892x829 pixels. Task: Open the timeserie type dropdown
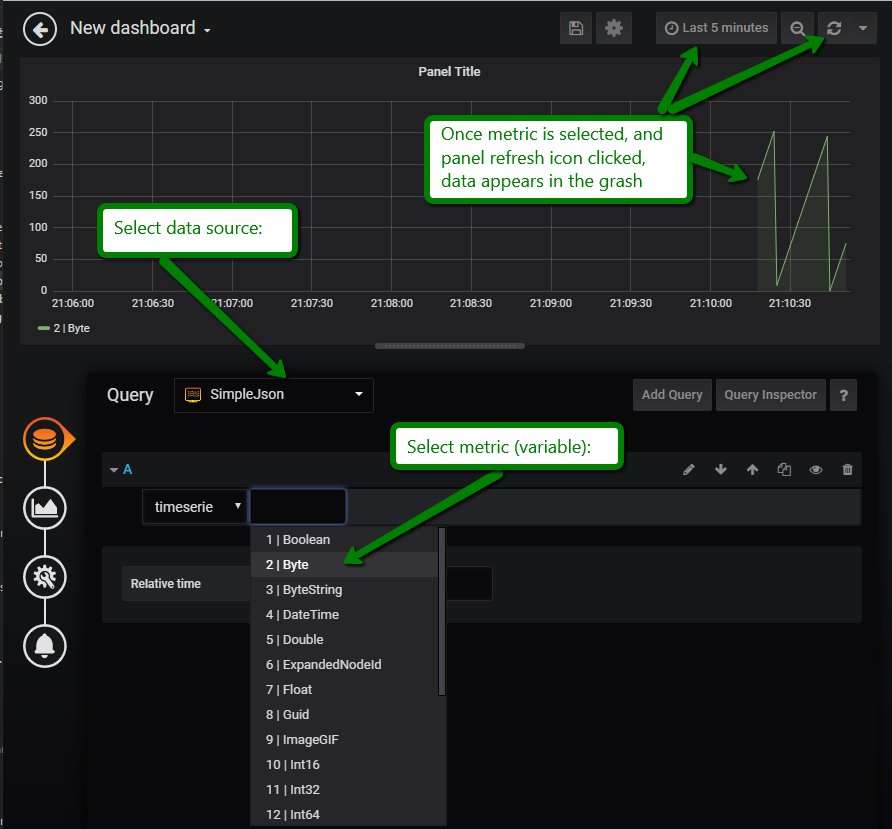[196, 507]
